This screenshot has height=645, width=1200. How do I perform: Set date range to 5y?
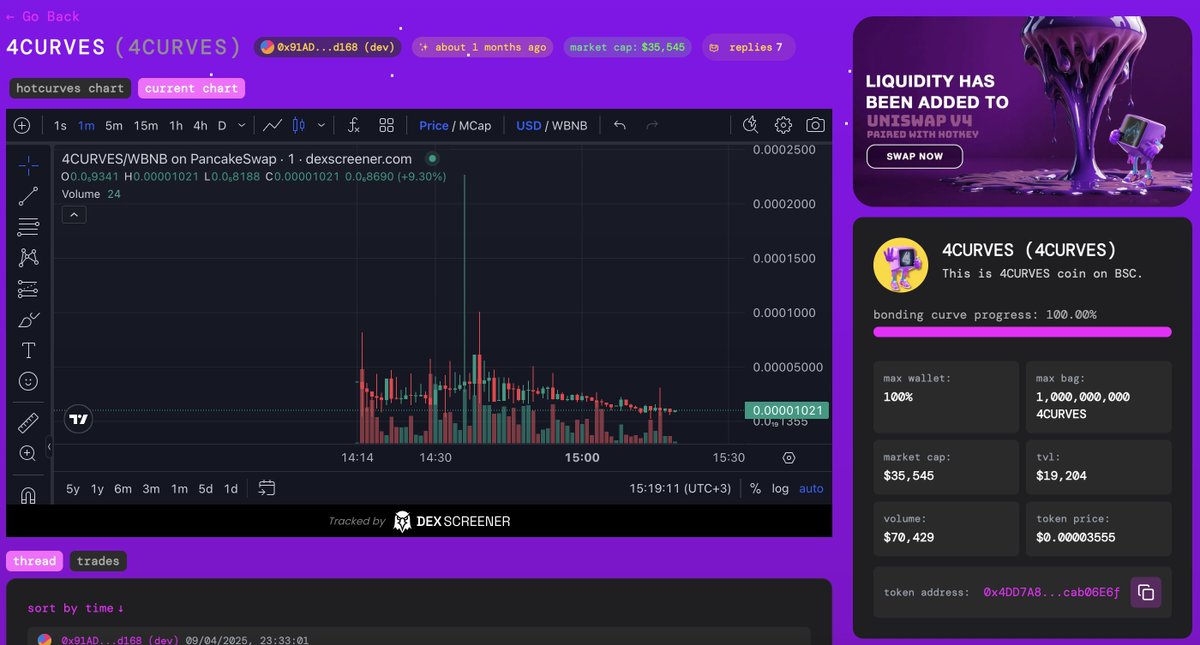click(x=73, y=489)
